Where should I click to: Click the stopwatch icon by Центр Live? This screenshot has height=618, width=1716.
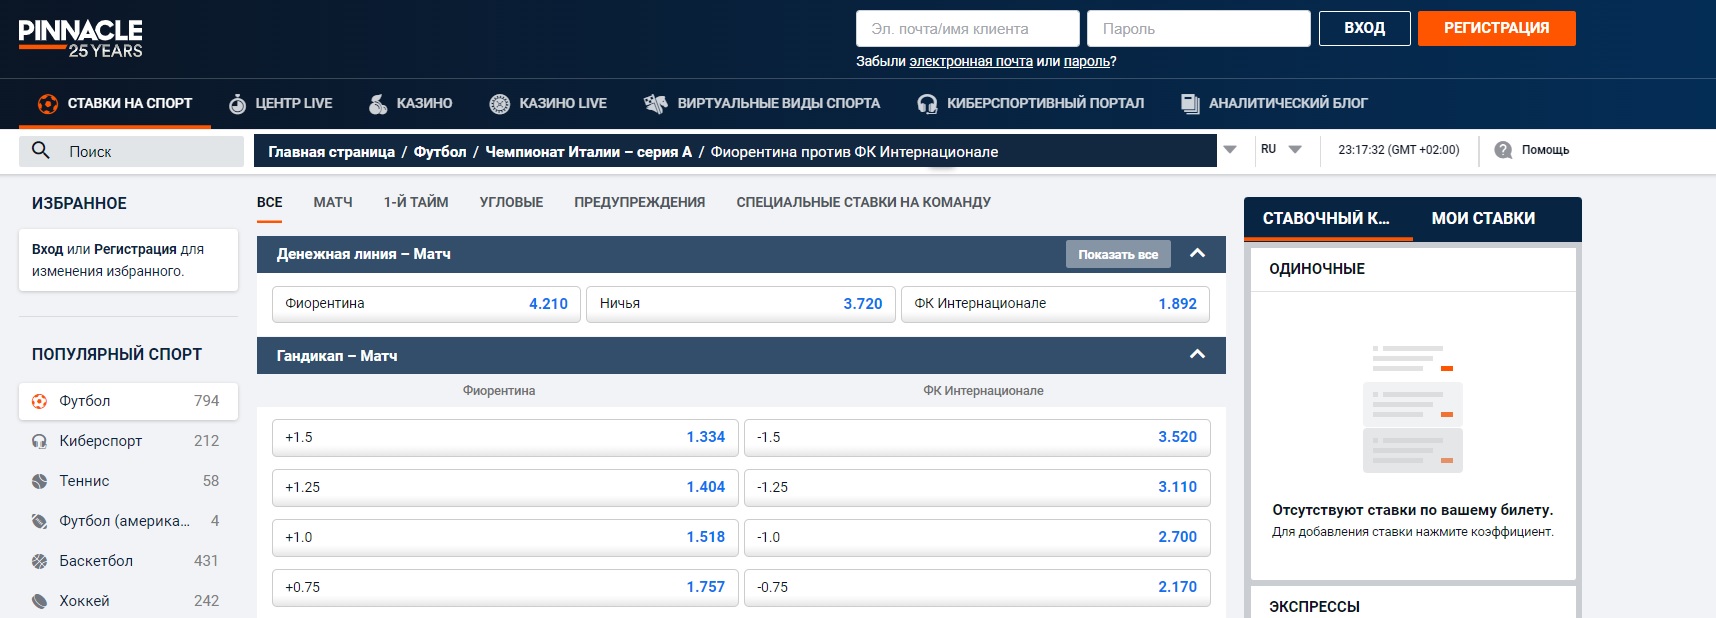pyautogui.click(x=237, y=104)
